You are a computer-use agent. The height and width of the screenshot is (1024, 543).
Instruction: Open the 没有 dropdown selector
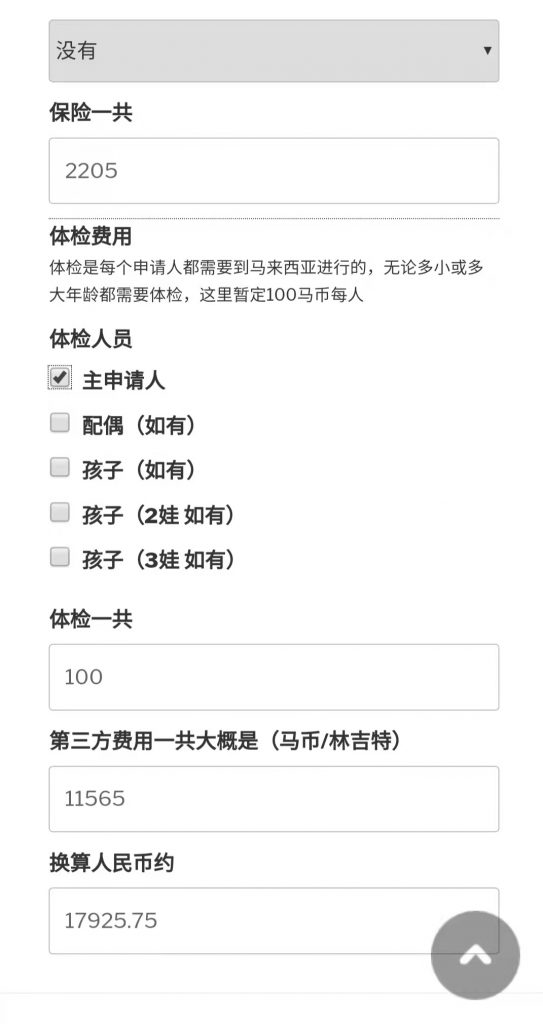click(x=274, y=51)
